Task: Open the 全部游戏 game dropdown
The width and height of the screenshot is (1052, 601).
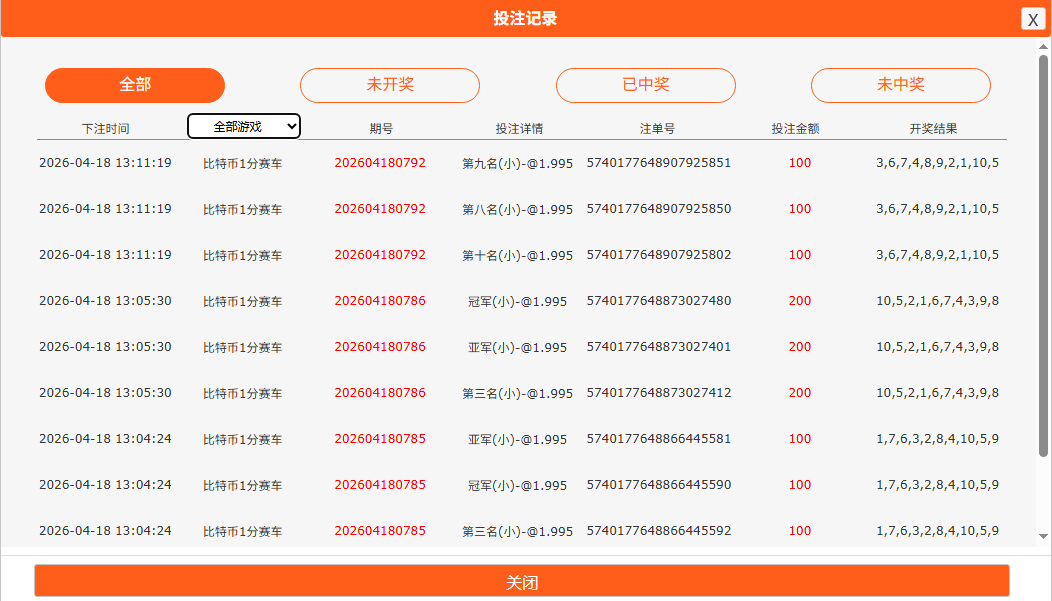Action: [x=244, y=126]
